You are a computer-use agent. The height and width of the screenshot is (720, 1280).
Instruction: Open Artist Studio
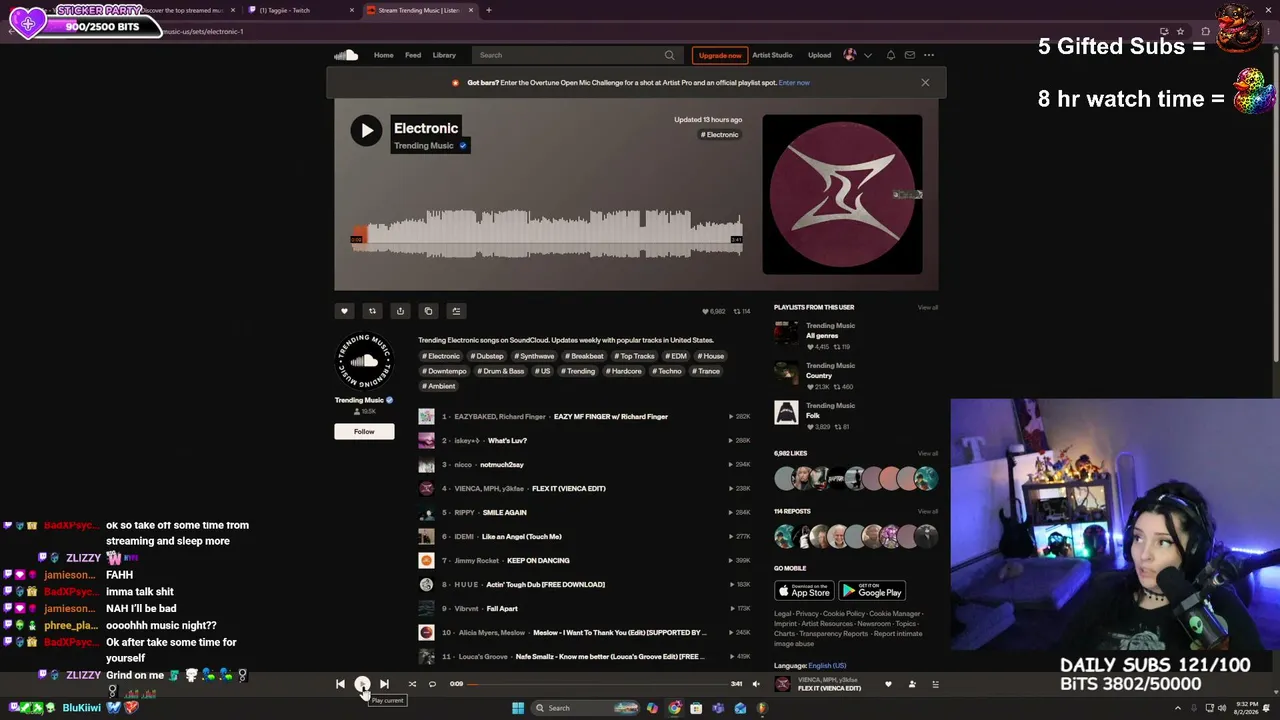click(x=772, y=55)
